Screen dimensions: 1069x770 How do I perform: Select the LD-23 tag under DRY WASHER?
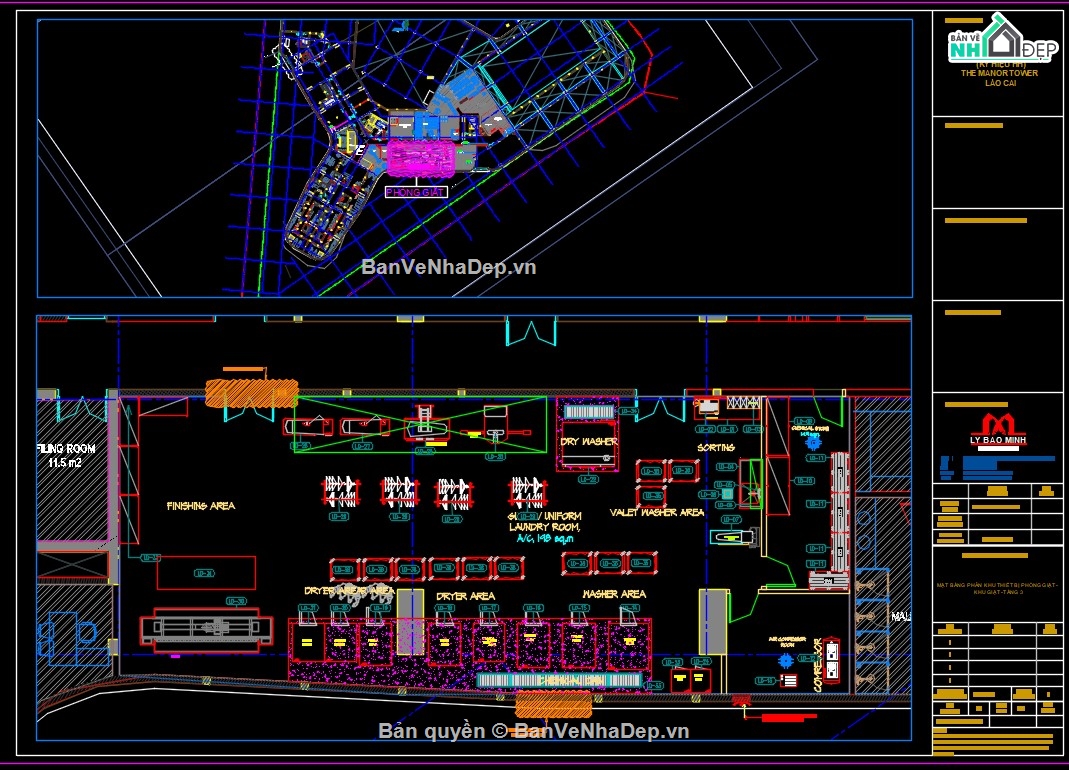click(588, 479)
